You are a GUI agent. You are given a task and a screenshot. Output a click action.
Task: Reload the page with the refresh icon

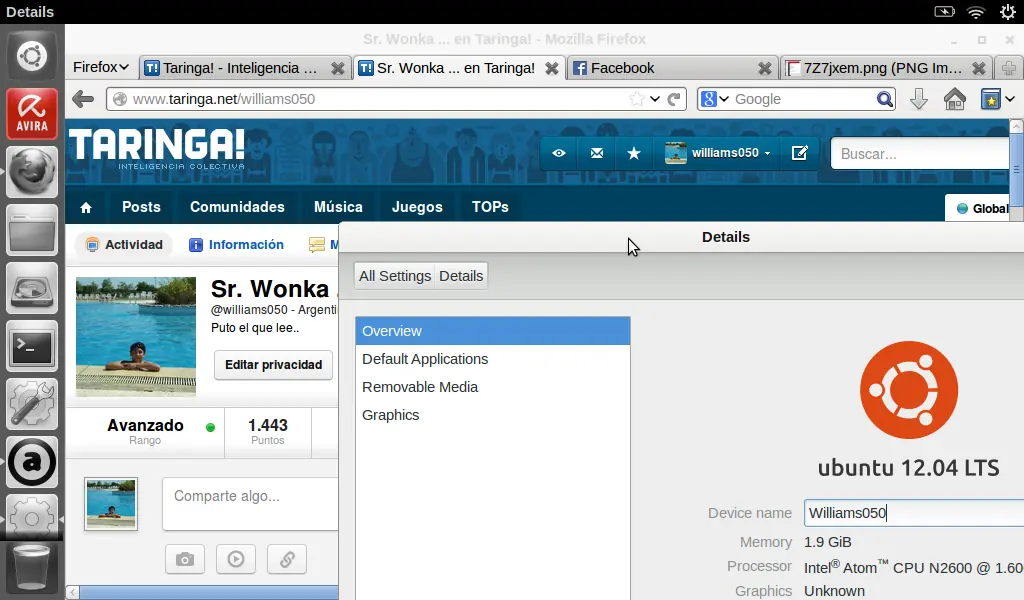point(675,99)
